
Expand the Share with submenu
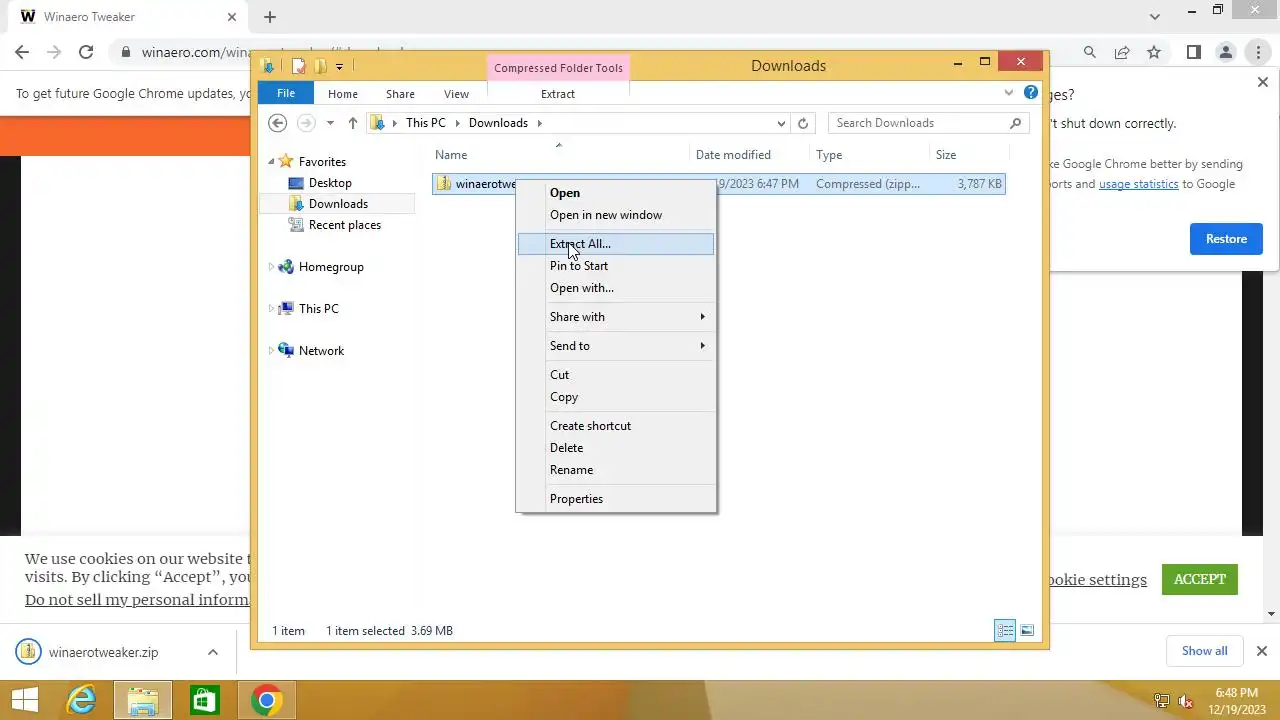pos(616,317)
